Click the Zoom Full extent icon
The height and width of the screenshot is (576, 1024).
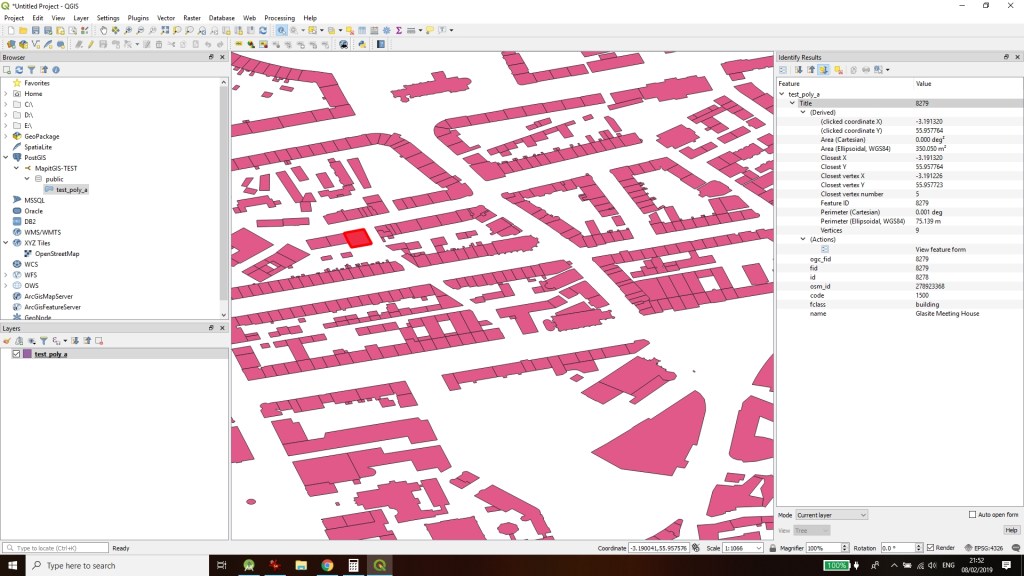[x=165, y=30]
